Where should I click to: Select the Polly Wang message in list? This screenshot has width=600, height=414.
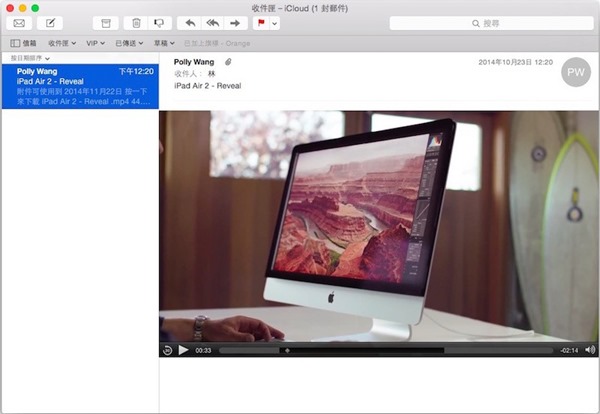(x=80, y=86)
